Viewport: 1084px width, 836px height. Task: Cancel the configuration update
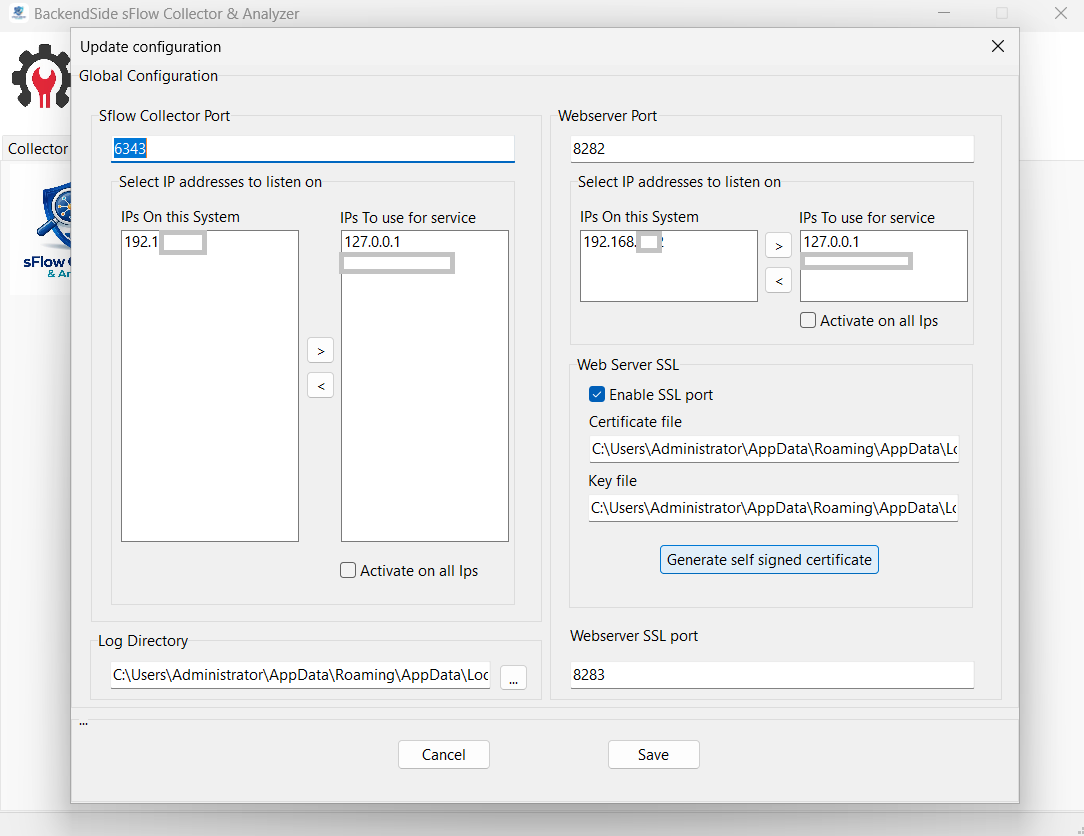tap(443, 755)
